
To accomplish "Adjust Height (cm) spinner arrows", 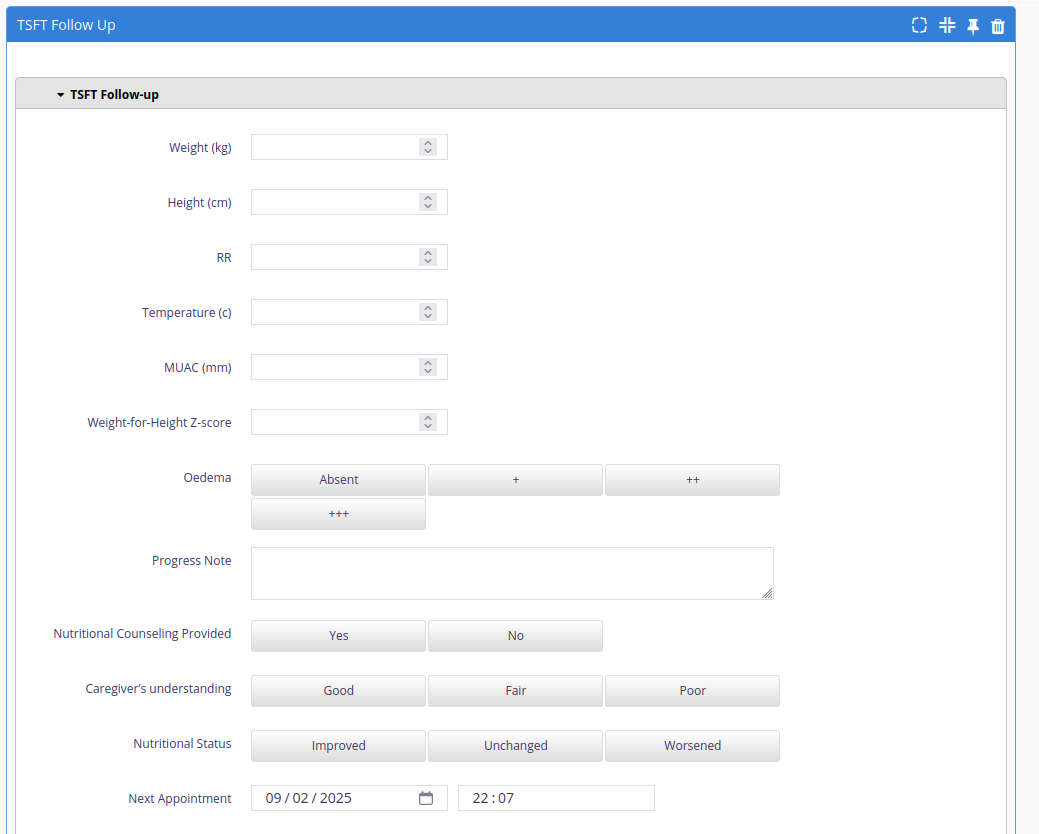I will click(x=428, y=202).
